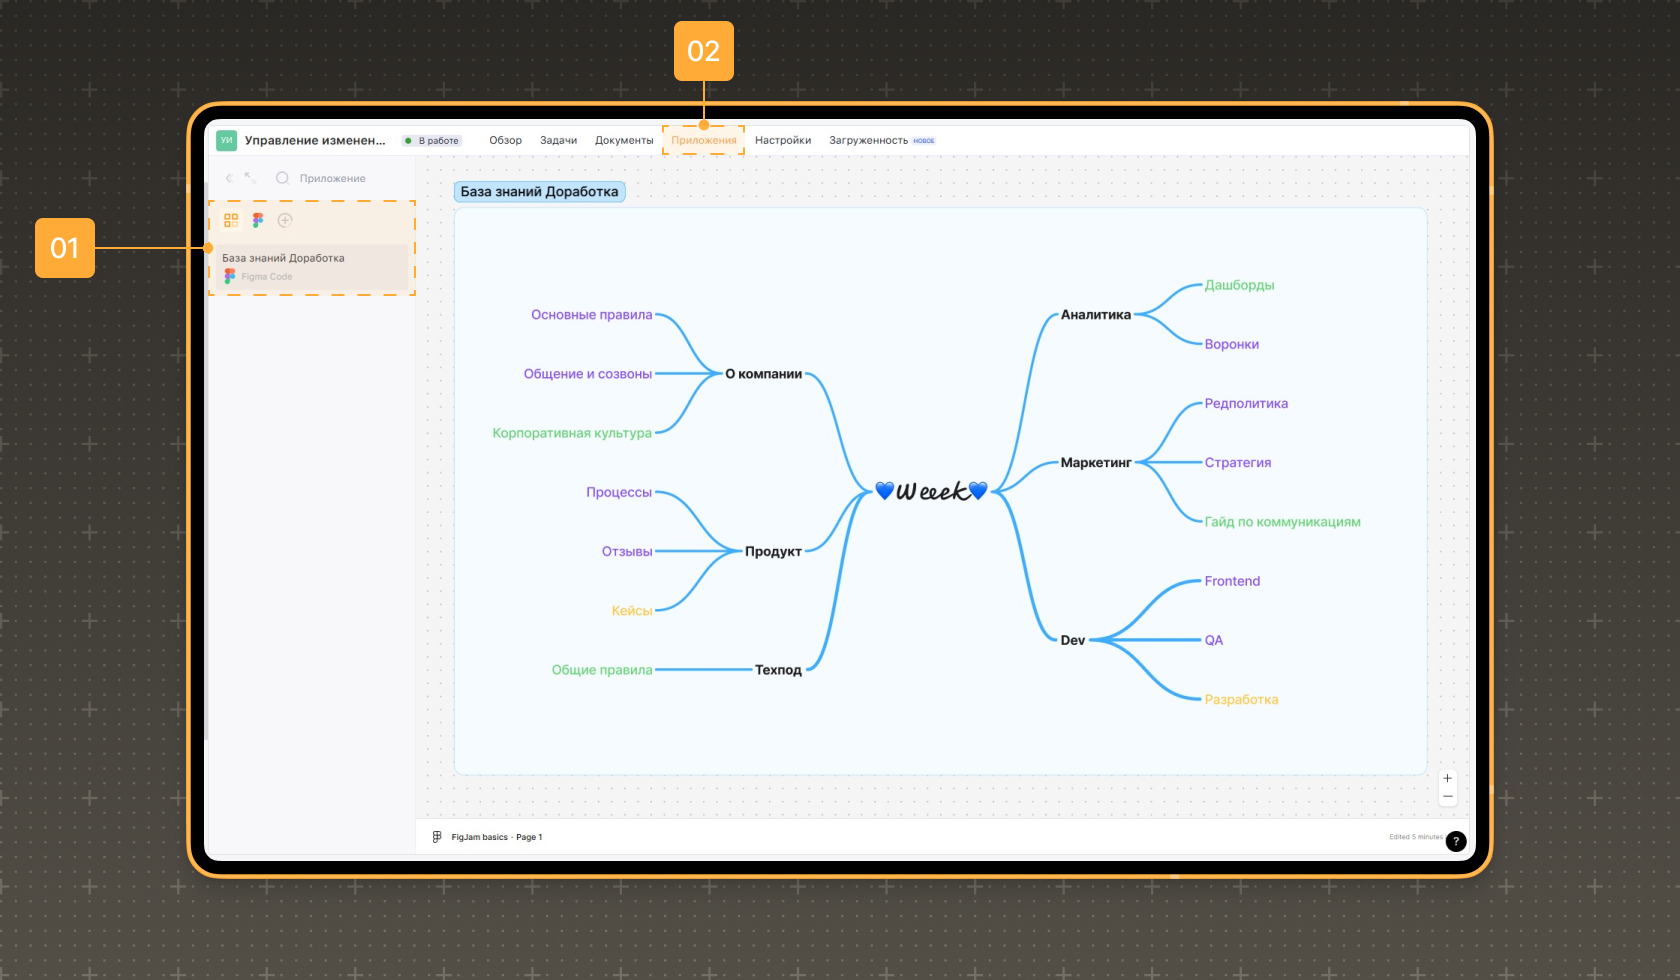Select the 'Маркетинг' mind map node
The width and height of the screenshot is (1680, 980).
[1096, 462]
